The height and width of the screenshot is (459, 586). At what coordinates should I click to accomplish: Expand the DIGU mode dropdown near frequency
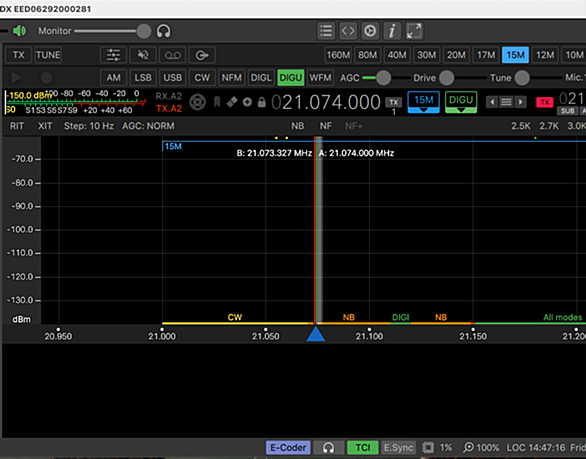(x=461, y=102)
